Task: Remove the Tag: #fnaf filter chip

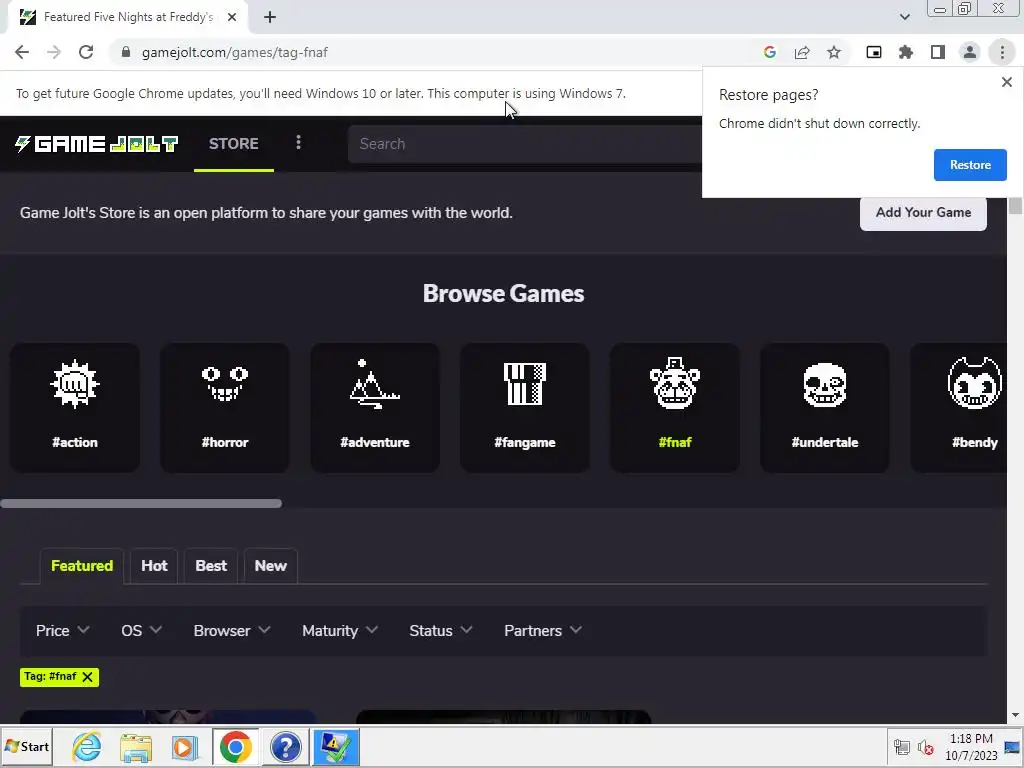Action: pos(88,677)
